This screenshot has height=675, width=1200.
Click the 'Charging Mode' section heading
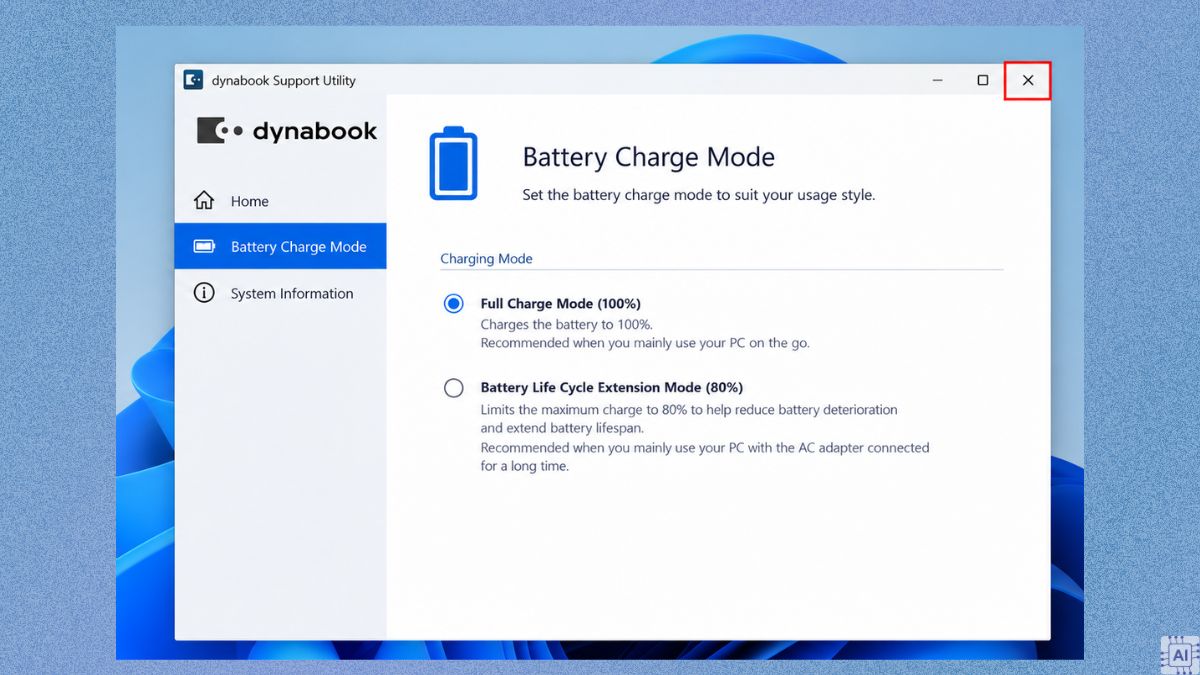point(486,258)
